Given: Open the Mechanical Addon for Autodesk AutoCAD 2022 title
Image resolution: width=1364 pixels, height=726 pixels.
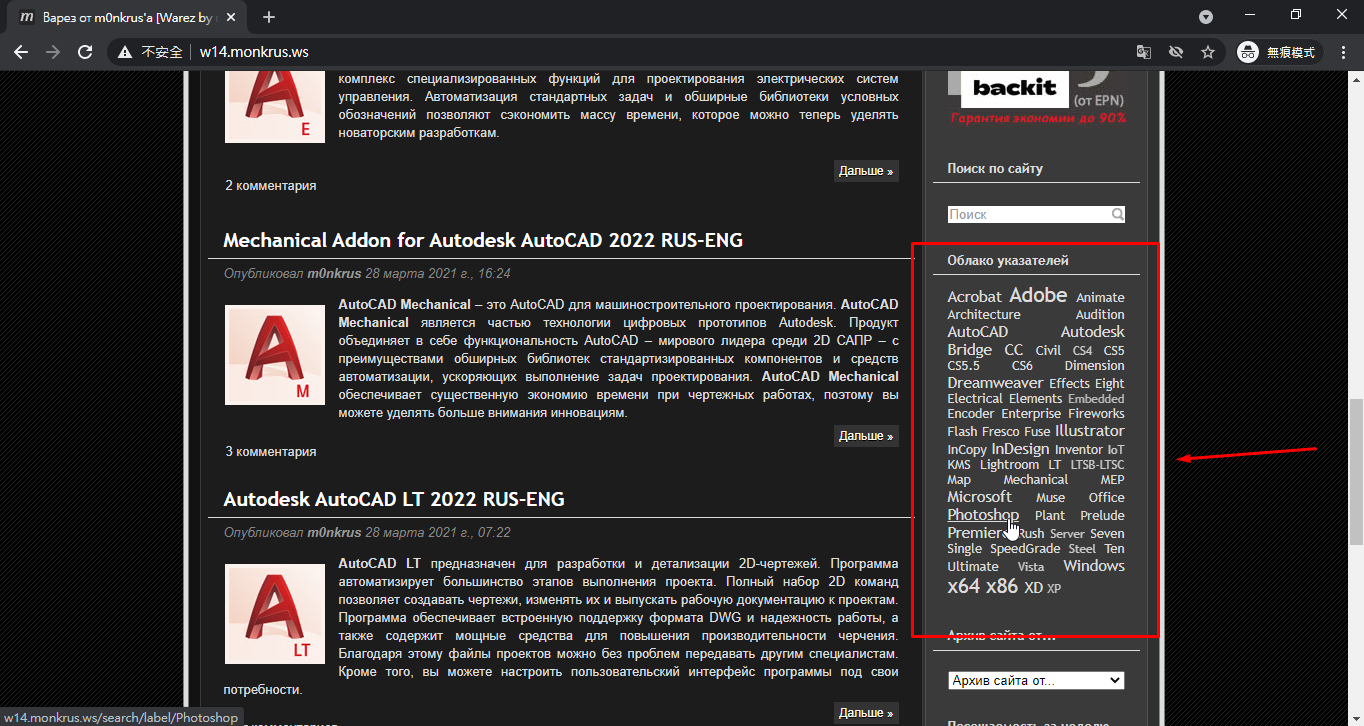Looking at the screenshot, I should click(483, 240).
